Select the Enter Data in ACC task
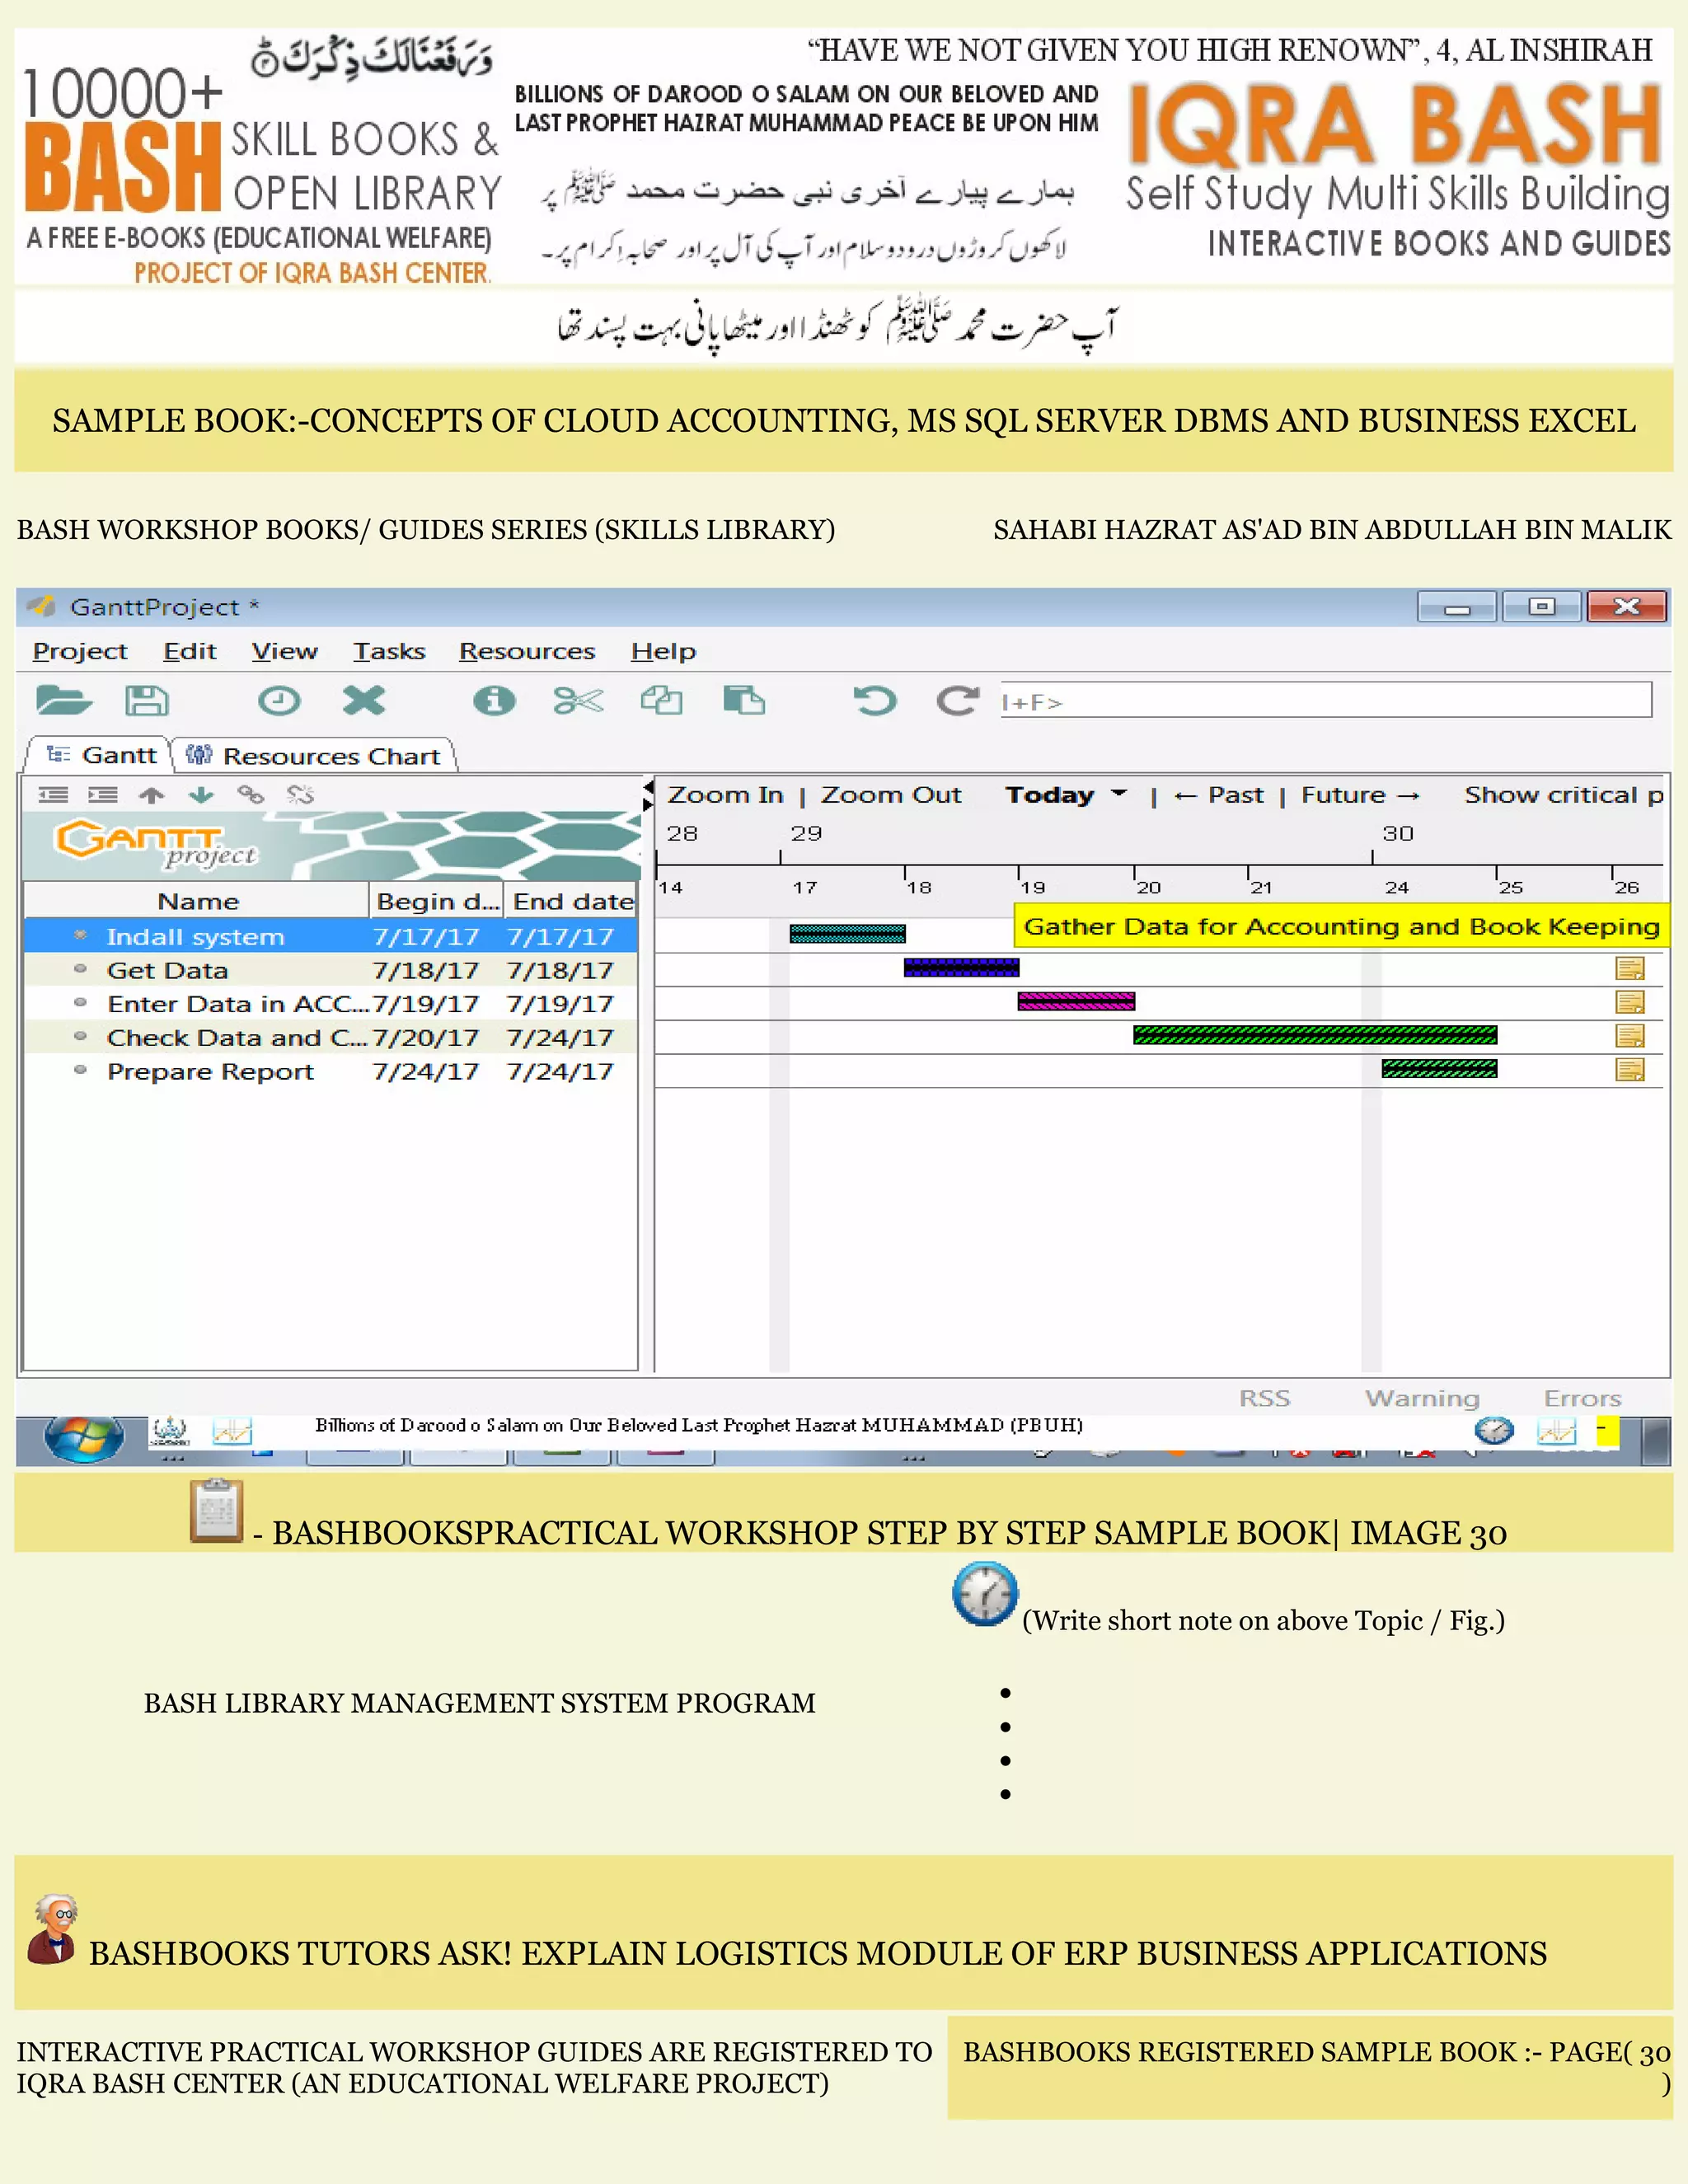This screenshot has width=1688, height=2184. 330,1004
